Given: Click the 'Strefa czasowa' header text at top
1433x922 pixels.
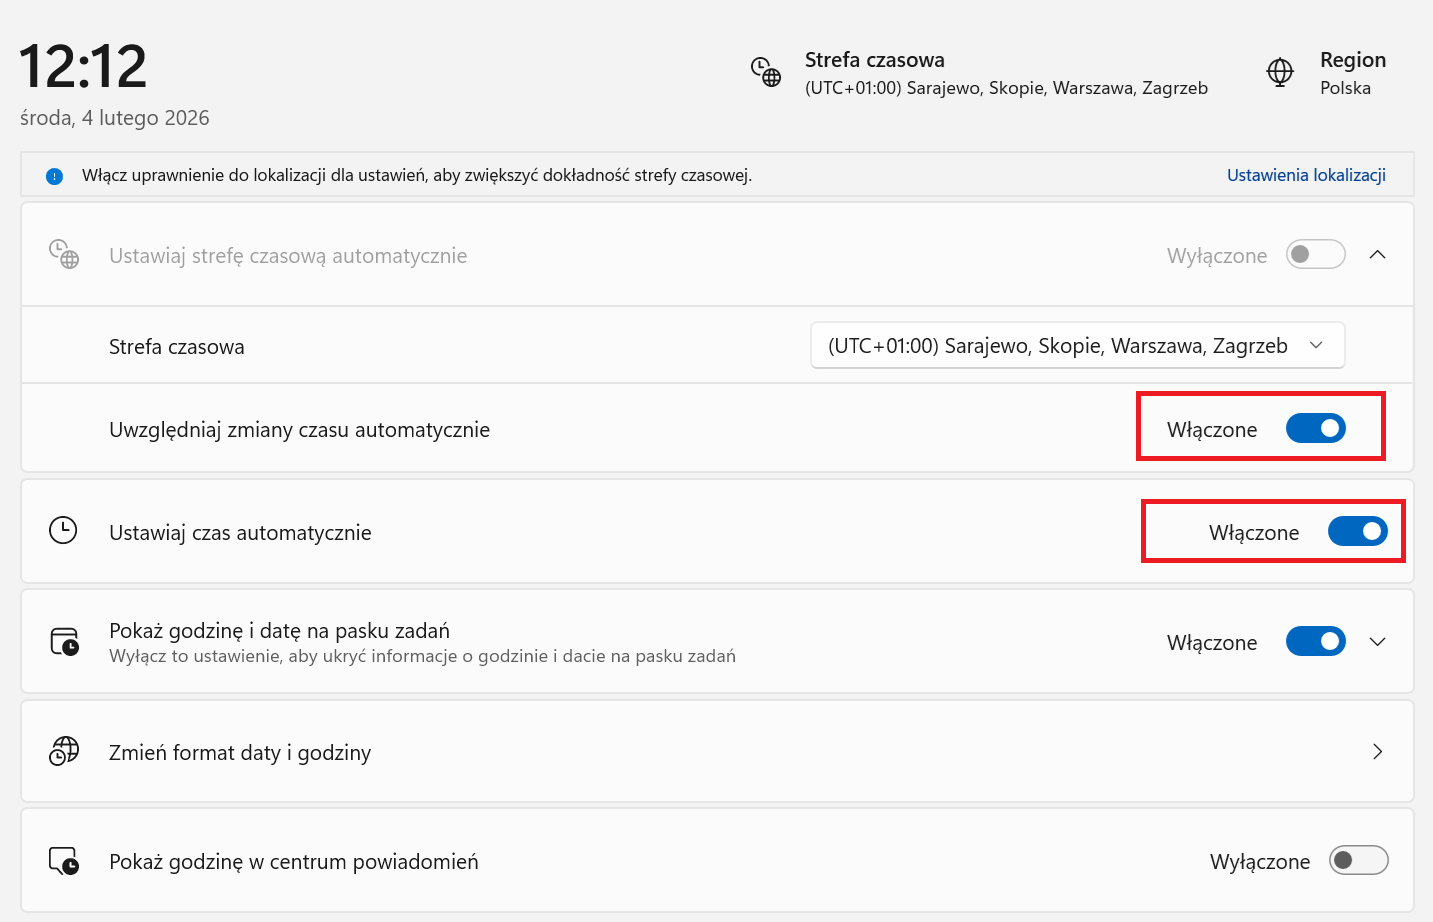Looking at the screenshot, I should [874, 60].
